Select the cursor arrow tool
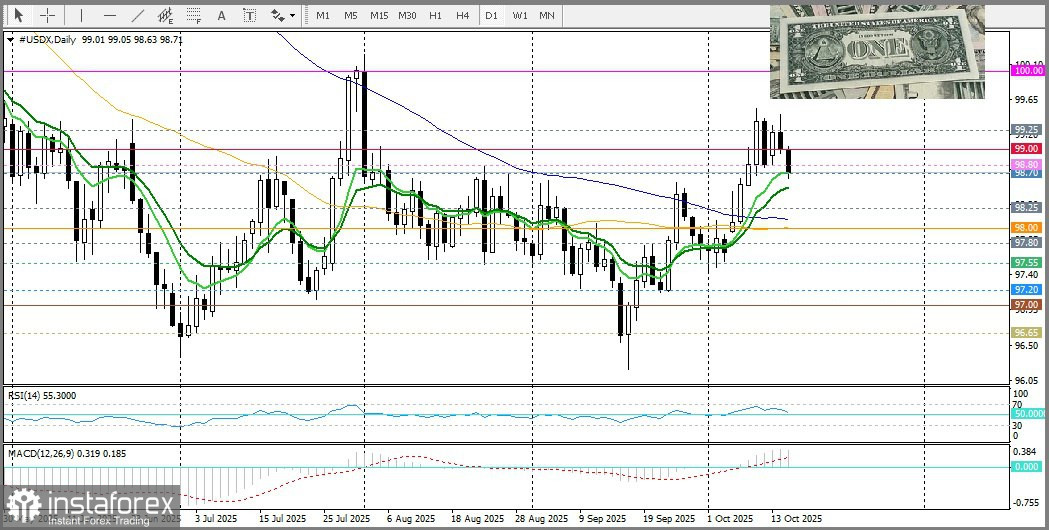The image size is (1049, 530). point(18,16)
